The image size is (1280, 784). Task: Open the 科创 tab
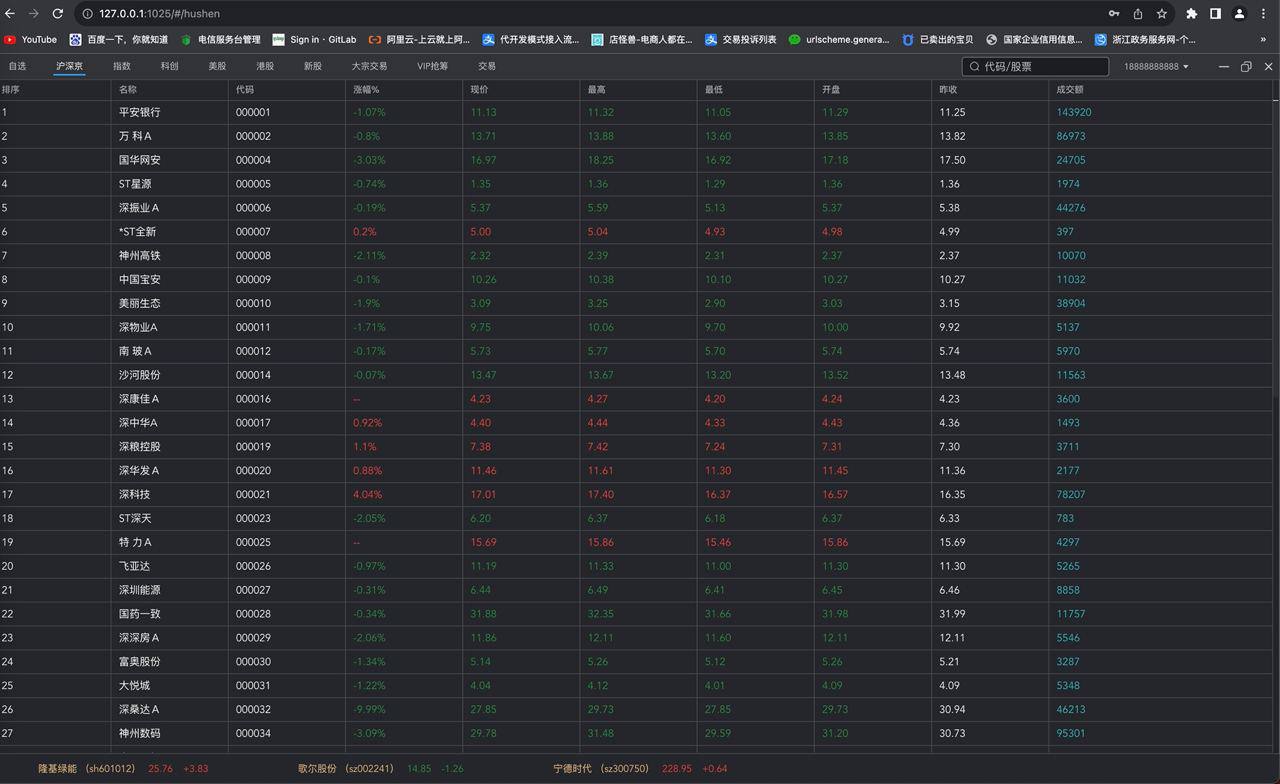pyautogui.click(x=169, y=66)
